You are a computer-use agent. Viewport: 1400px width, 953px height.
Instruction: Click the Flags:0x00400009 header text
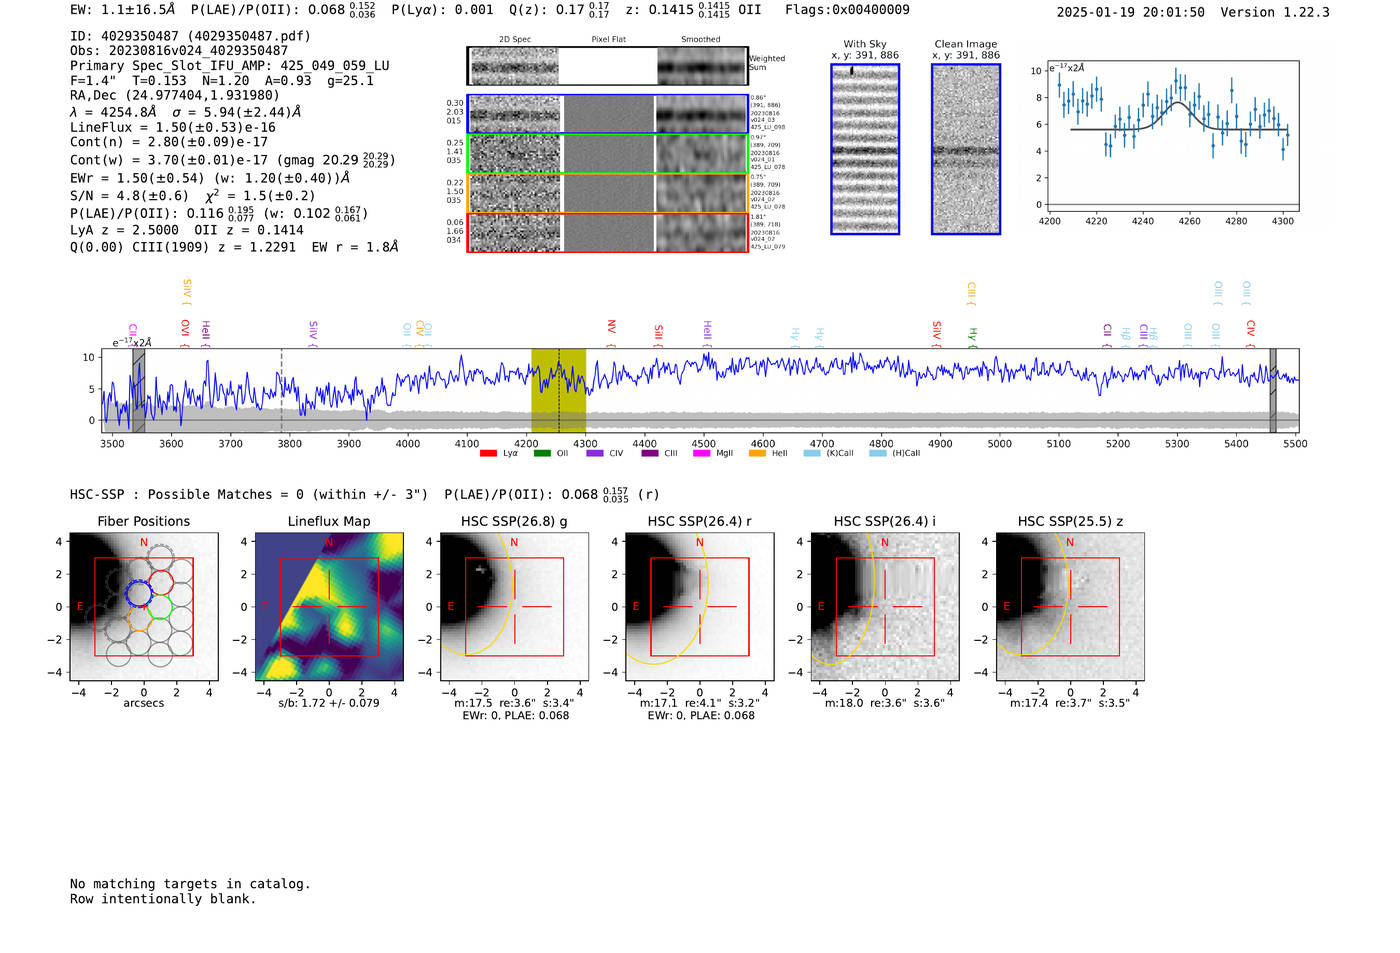[847, 10]
